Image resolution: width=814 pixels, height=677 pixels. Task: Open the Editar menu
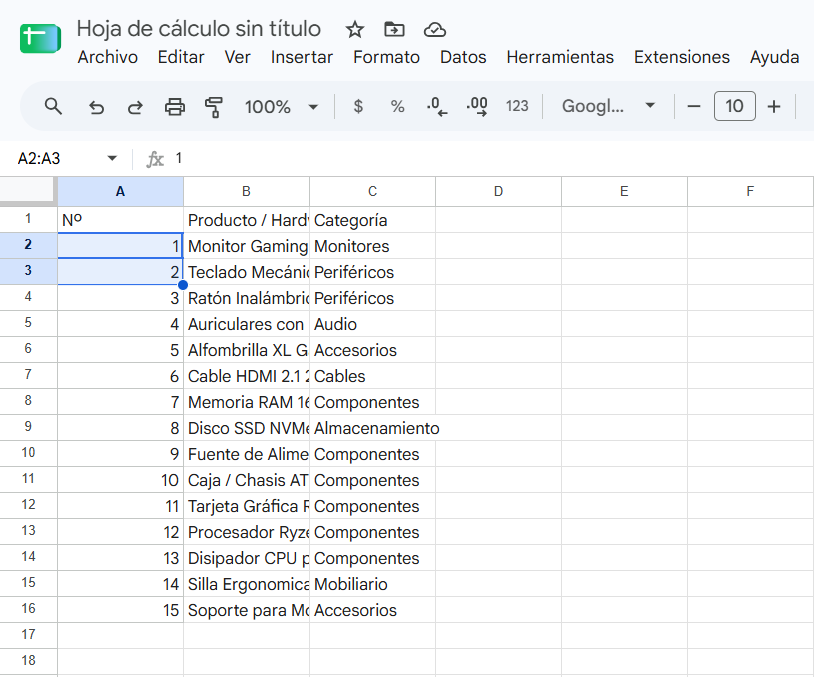(181, 57)
